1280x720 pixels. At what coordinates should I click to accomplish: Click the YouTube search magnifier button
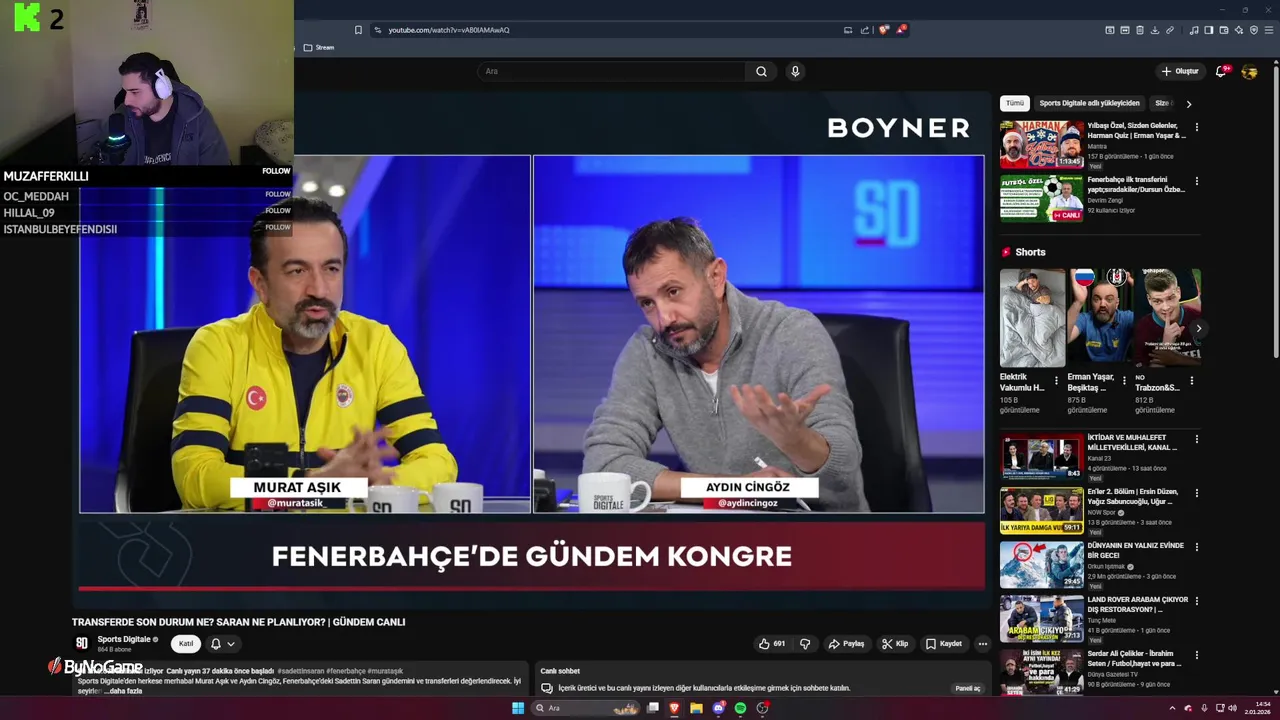coord(761,71)
